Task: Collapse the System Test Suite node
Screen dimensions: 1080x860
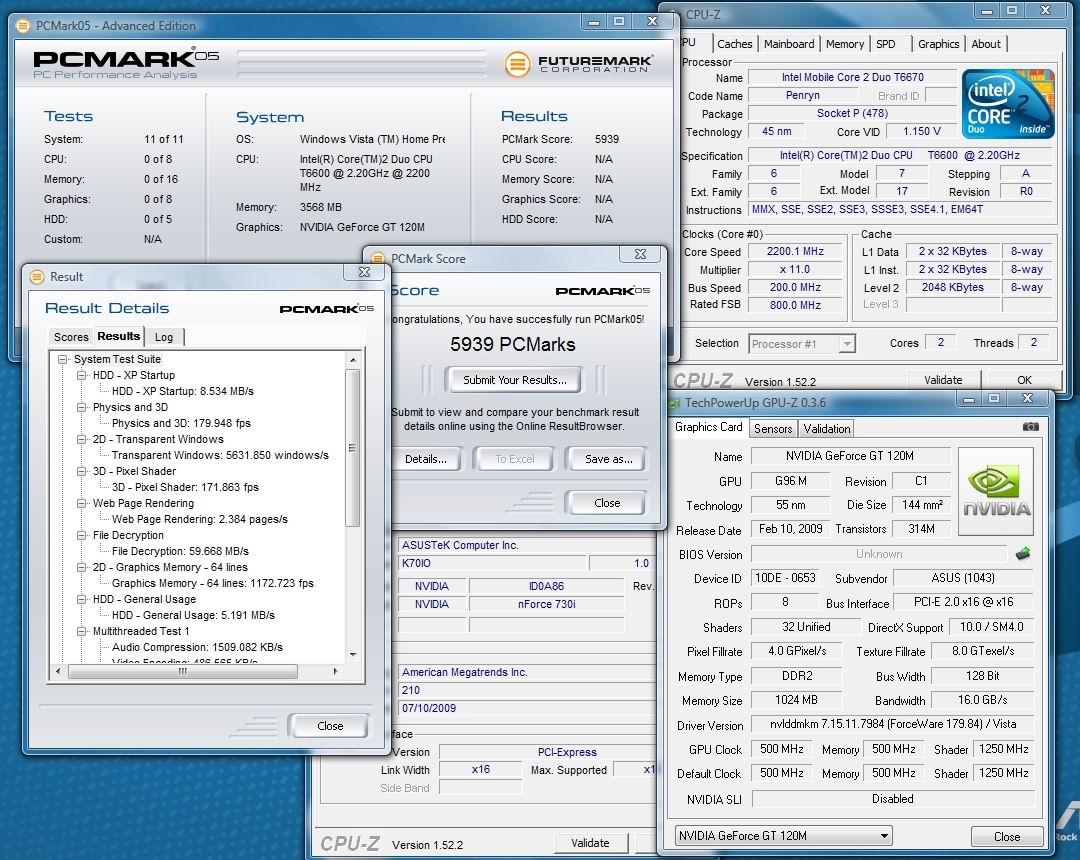Action: [63, 359]
